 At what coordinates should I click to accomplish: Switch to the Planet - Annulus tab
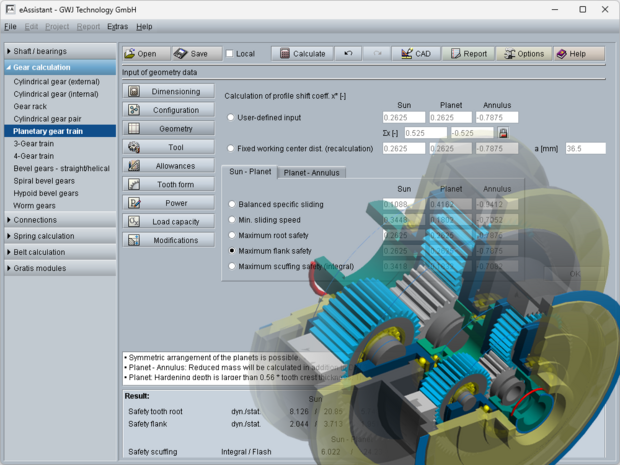pyautogui.click(x=312, y=172)
